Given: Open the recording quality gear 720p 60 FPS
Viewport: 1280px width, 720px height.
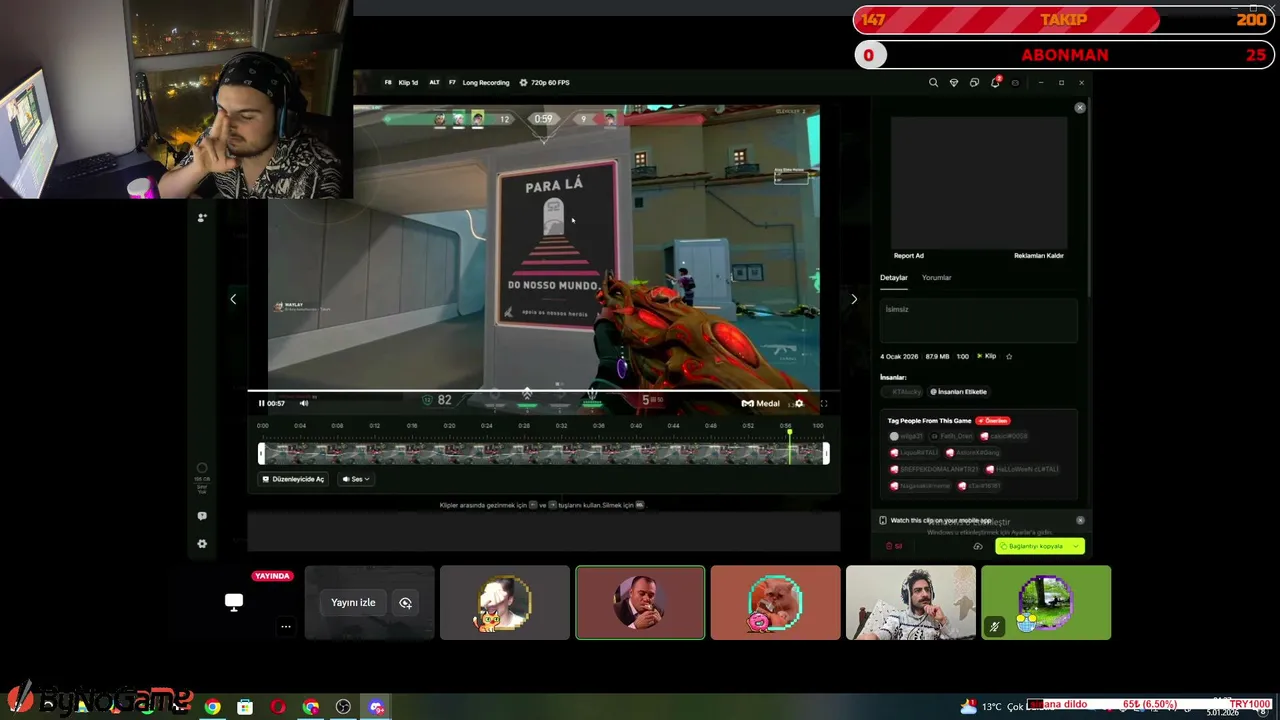Looking at the screenshot, I should point(545,83).
